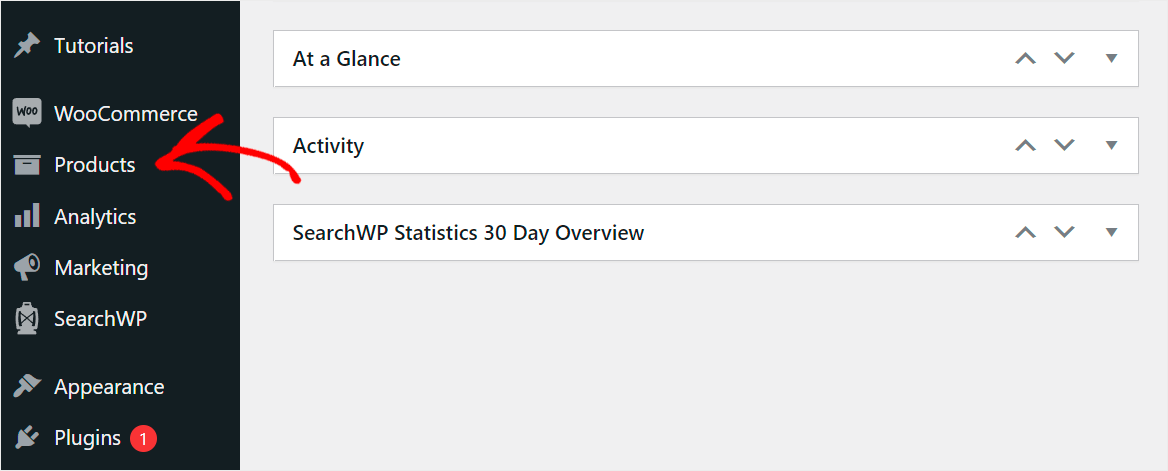The height and width of the screenshot is (471, 1168).
Task: Click the Appearance paintbrush icon
Action: pyautogui.click(x=27, y=388)
